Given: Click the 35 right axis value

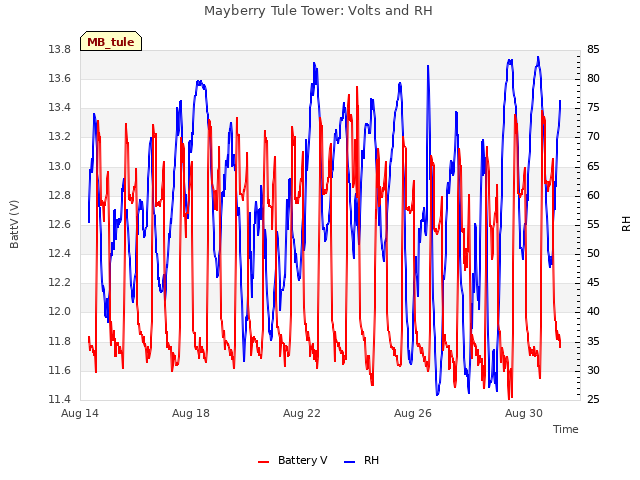Looking at the screenshot, I should point(593,341).
